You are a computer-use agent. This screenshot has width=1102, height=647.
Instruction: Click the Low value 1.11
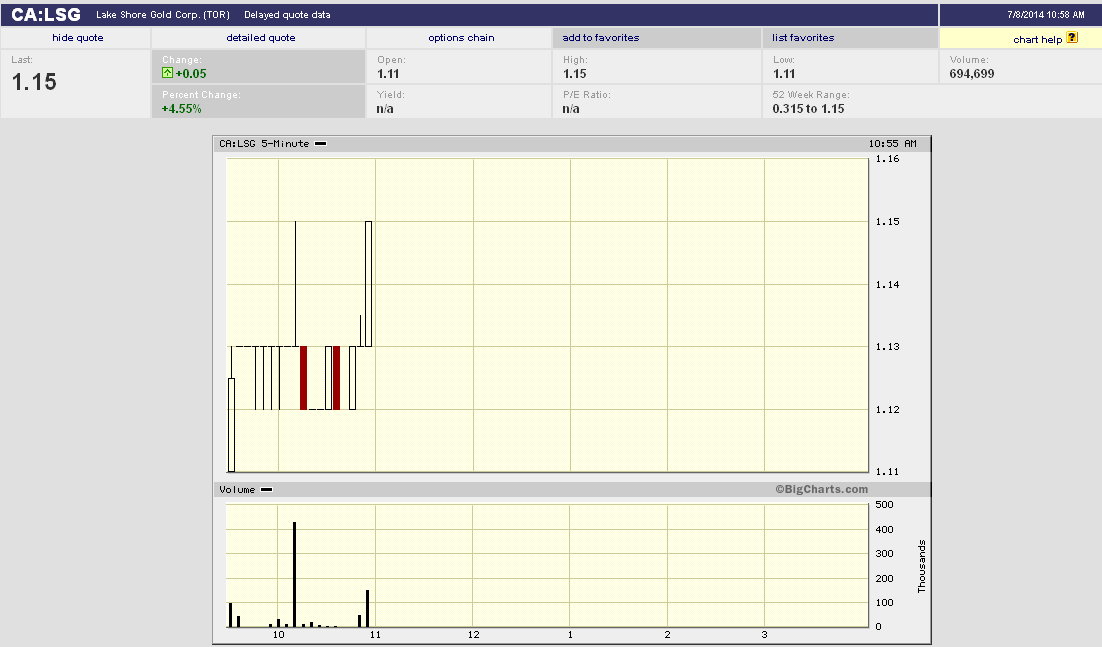(x=784, y=74)
